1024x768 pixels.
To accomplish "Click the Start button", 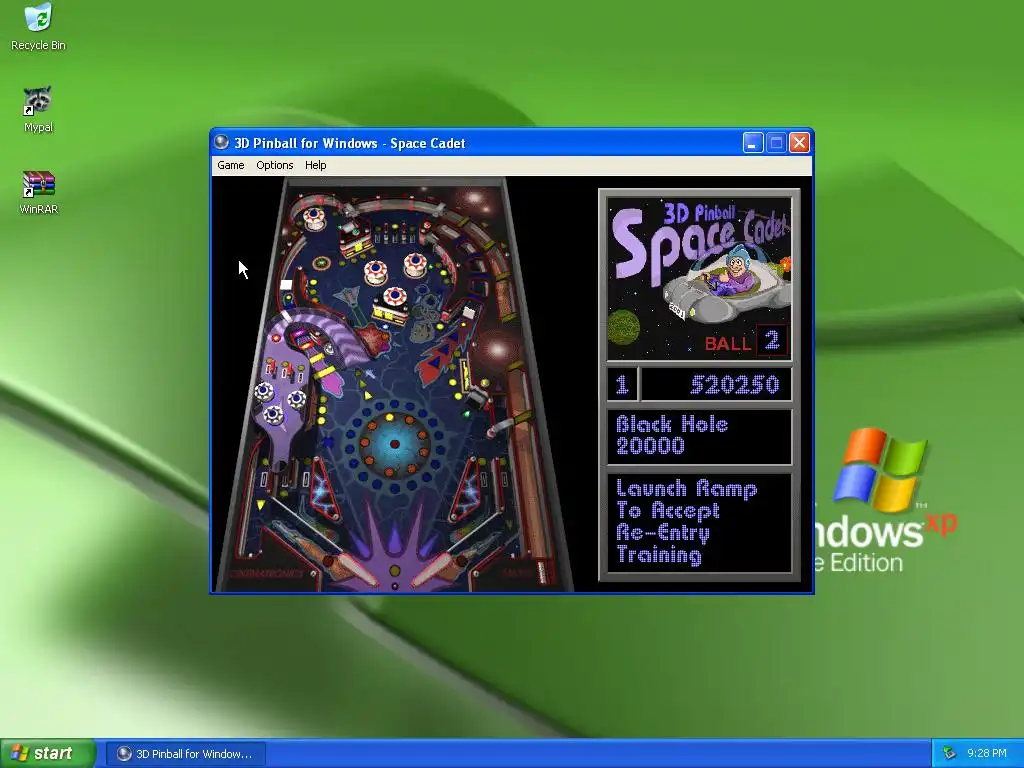I will tap(47, 754).
